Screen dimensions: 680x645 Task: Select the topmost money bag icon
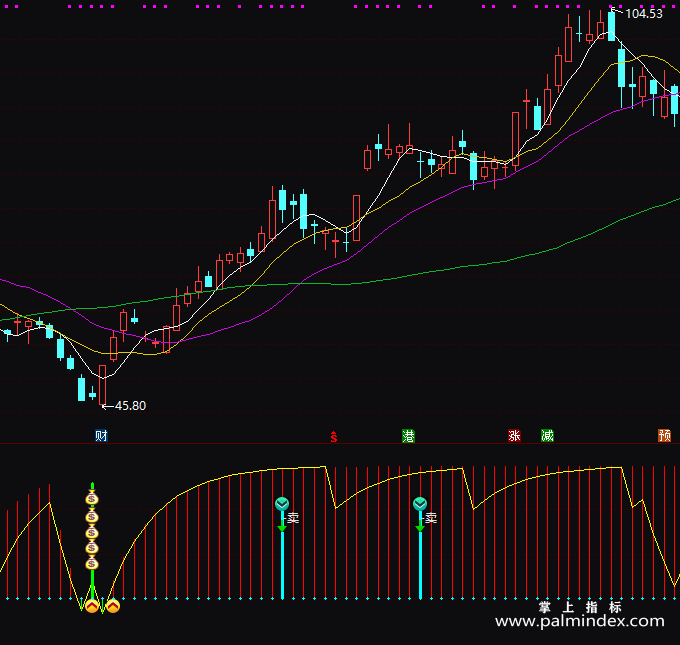pyautogui.click(x=92, y=499)
